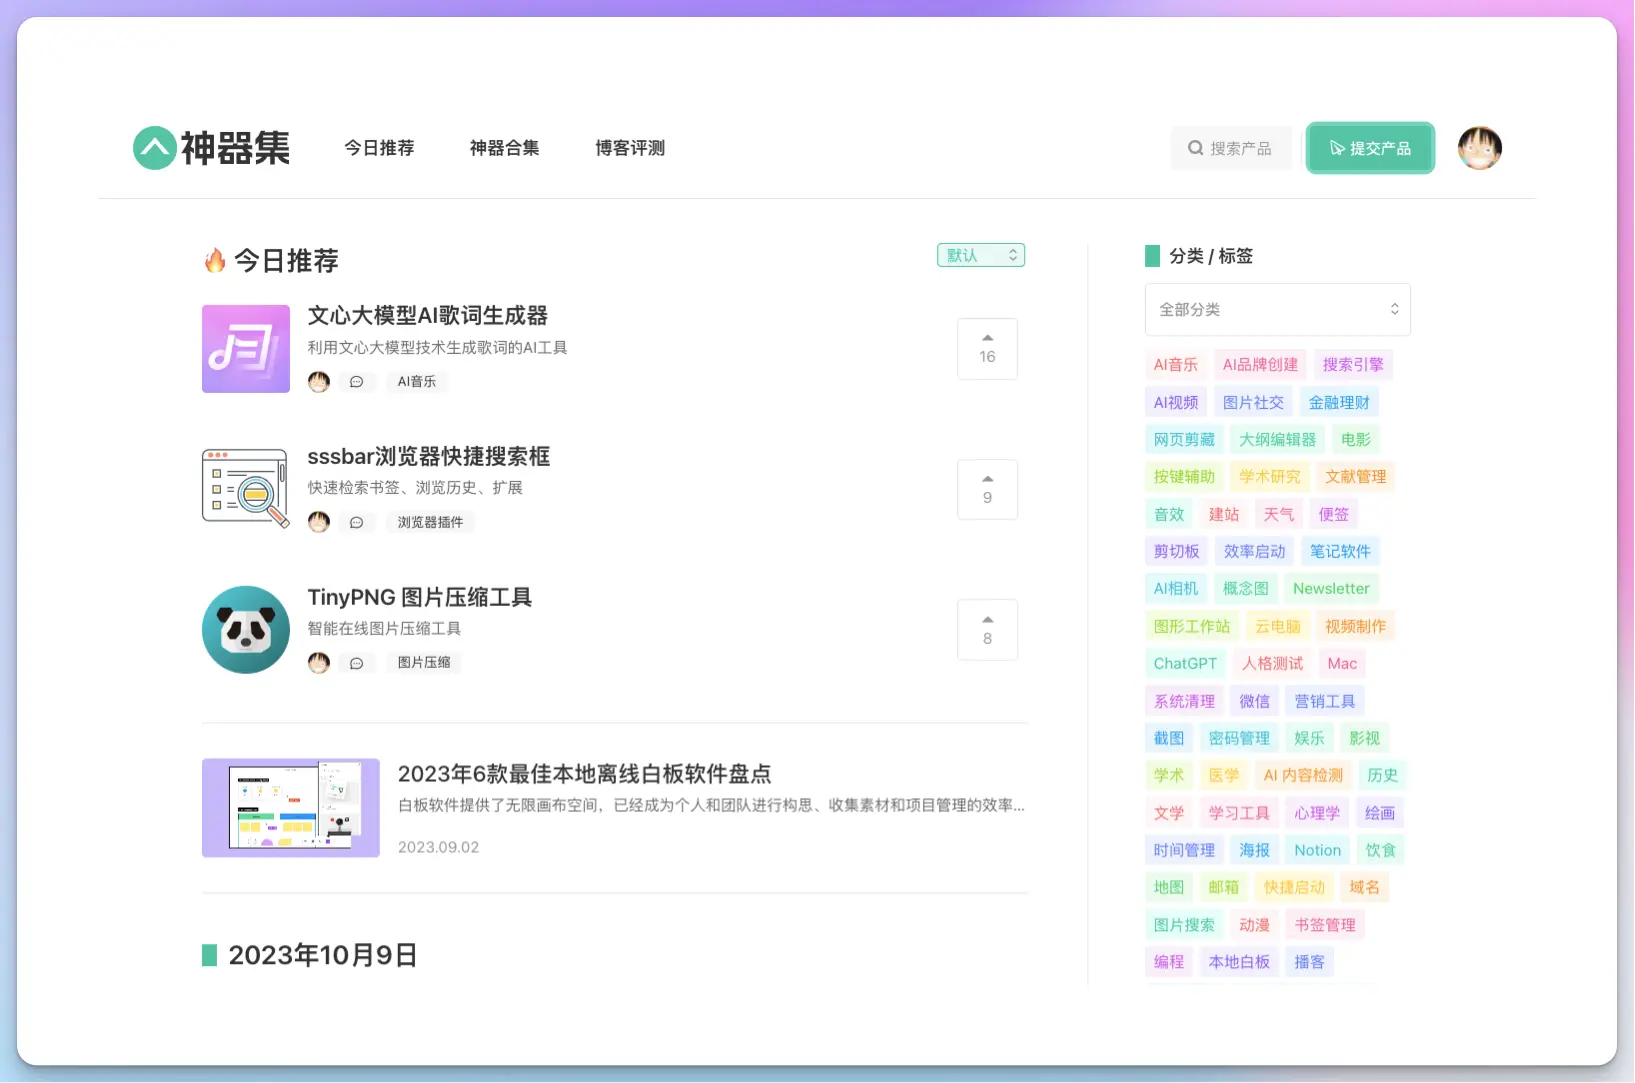Select the 电影 tag
Viewport: 1635px width, 1083px height.
1356,440
